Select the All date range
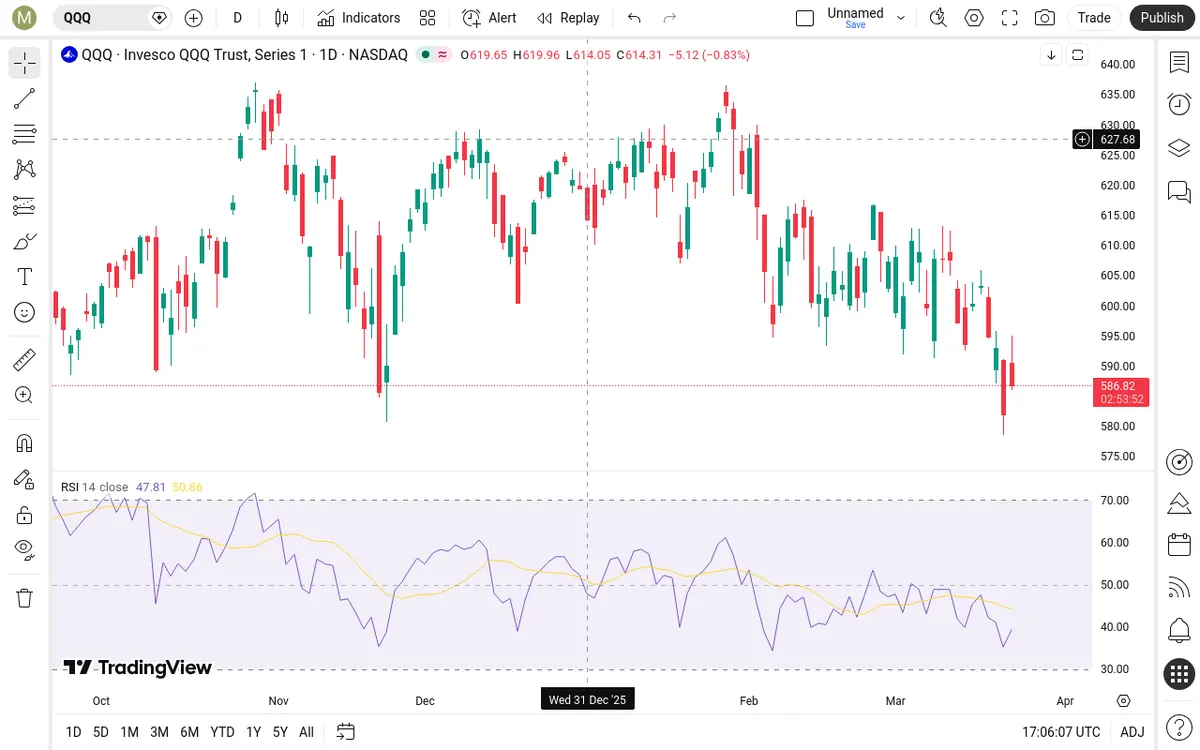1200x750 pixels. coord(306,732)
